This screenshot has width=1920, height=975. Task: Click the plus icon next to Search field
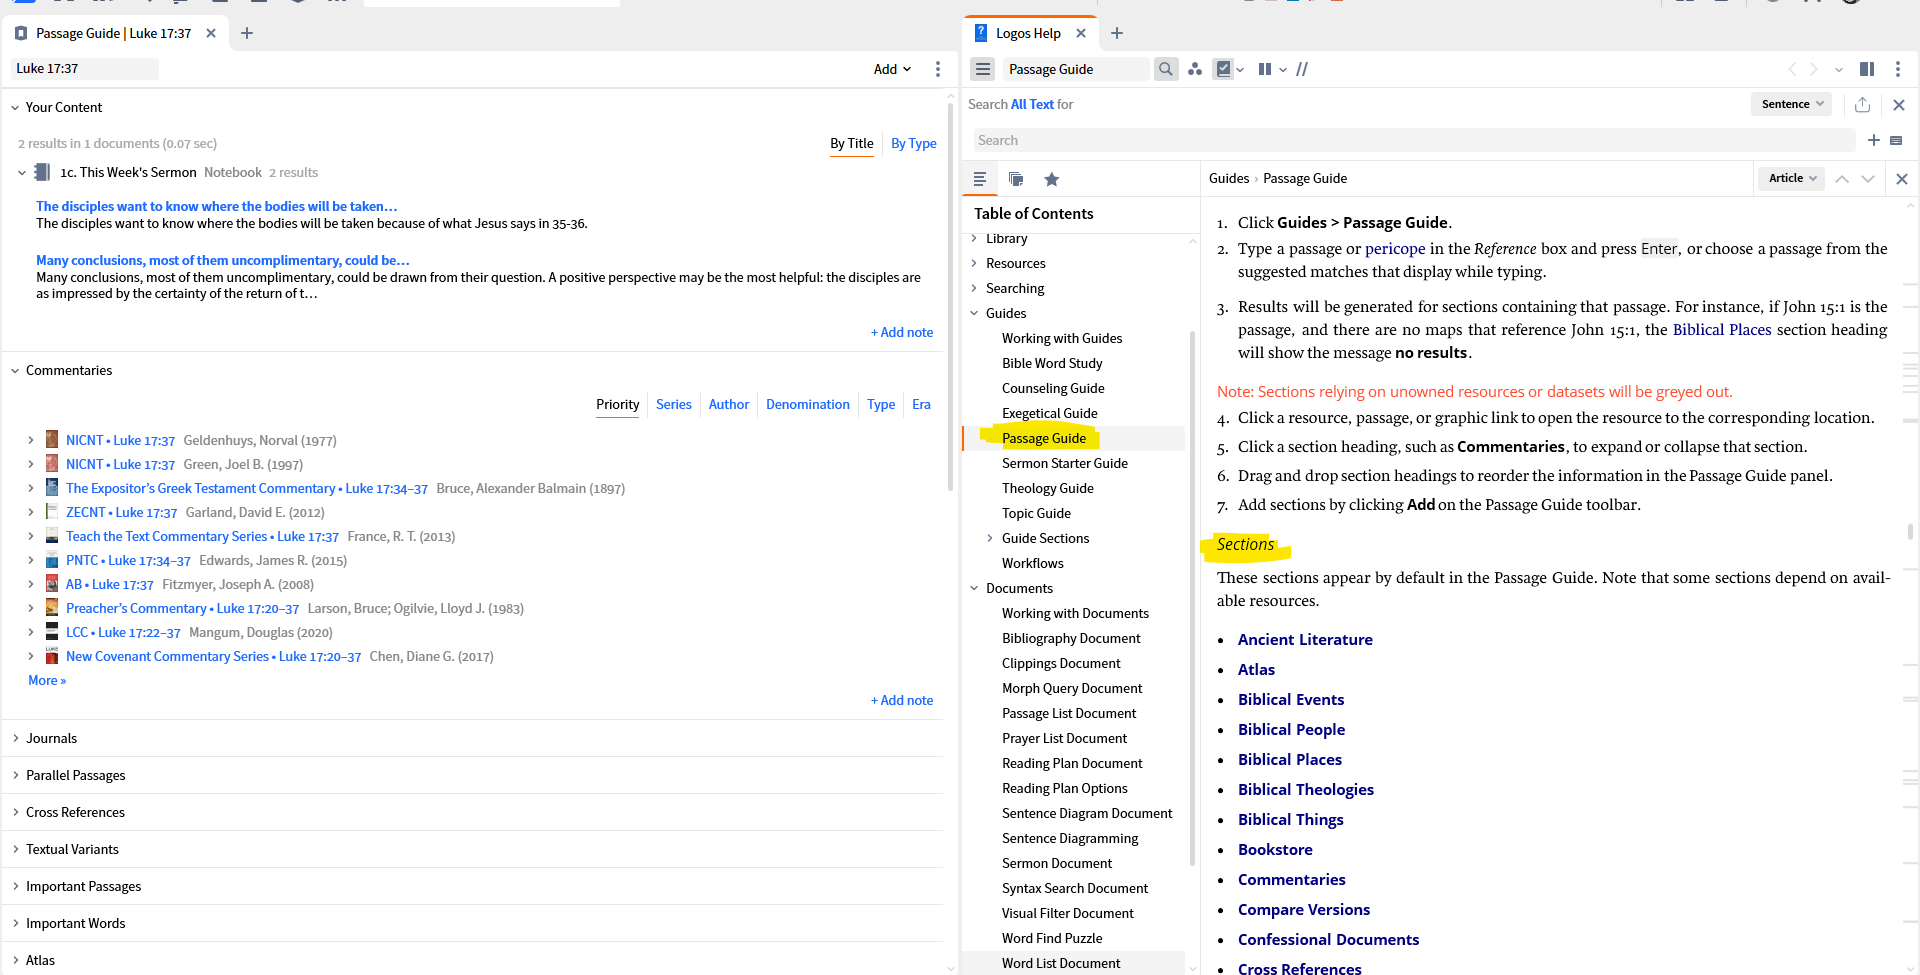[x=1874, y=140]
